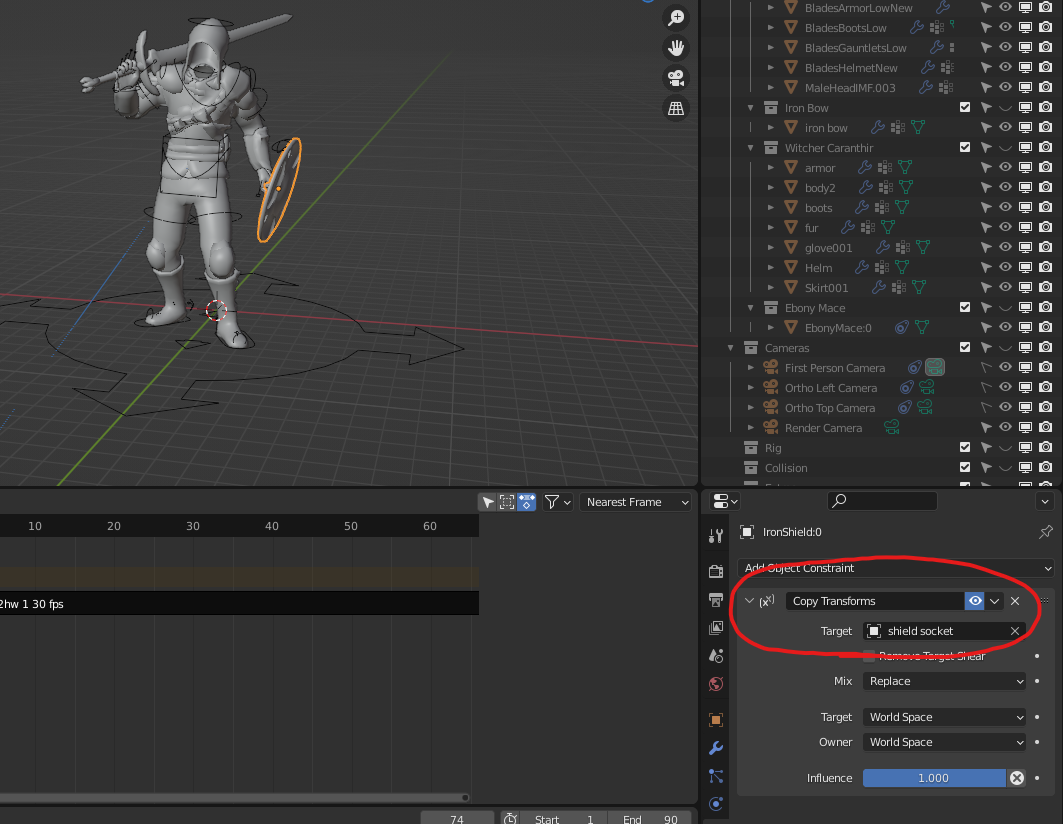Switch perspective/orthographic grid icon in viewport
The height and width of the screenshot is (824, 1063).
click(x=676, y=109)
